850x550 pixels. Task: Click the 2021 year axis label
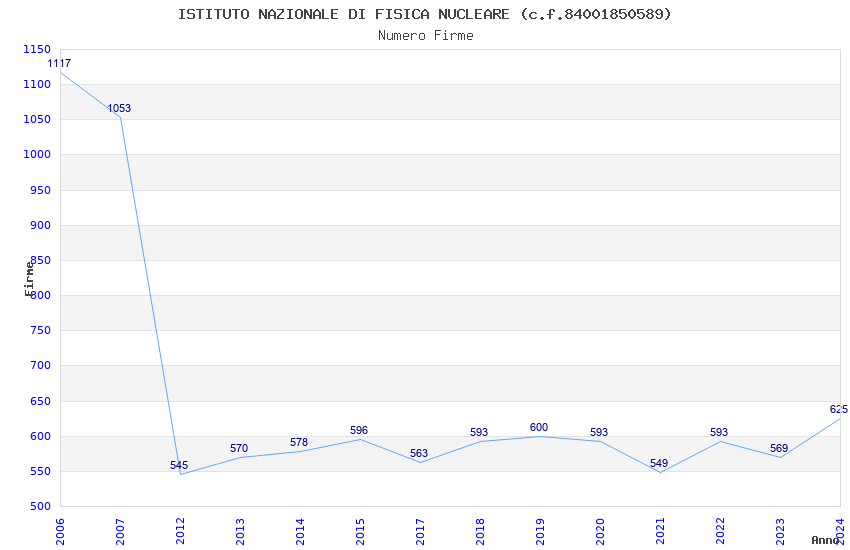660,531
